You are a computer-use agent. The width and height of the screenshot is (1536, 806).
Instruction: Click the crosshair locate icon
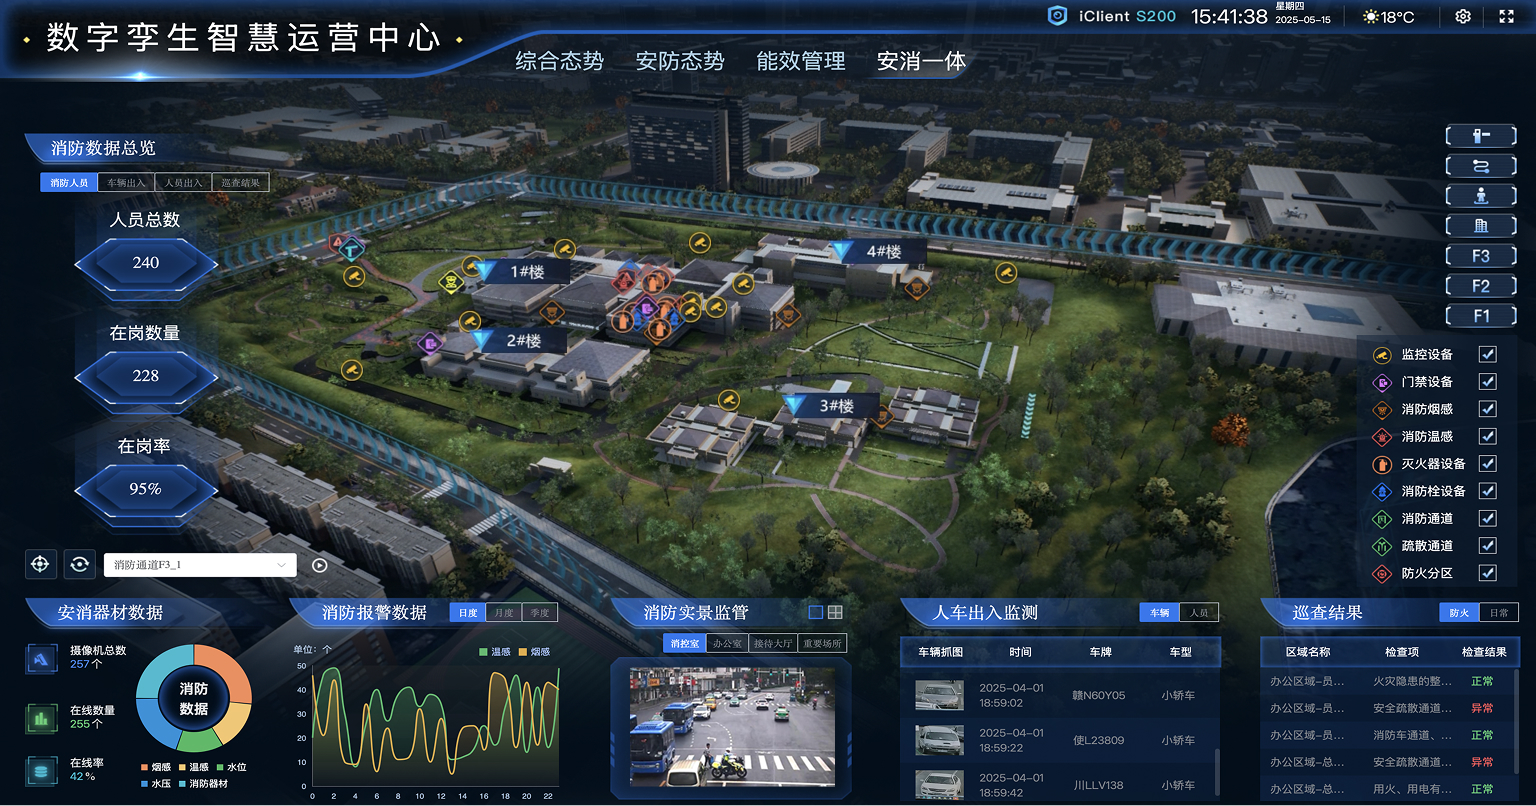click(40, 564)
